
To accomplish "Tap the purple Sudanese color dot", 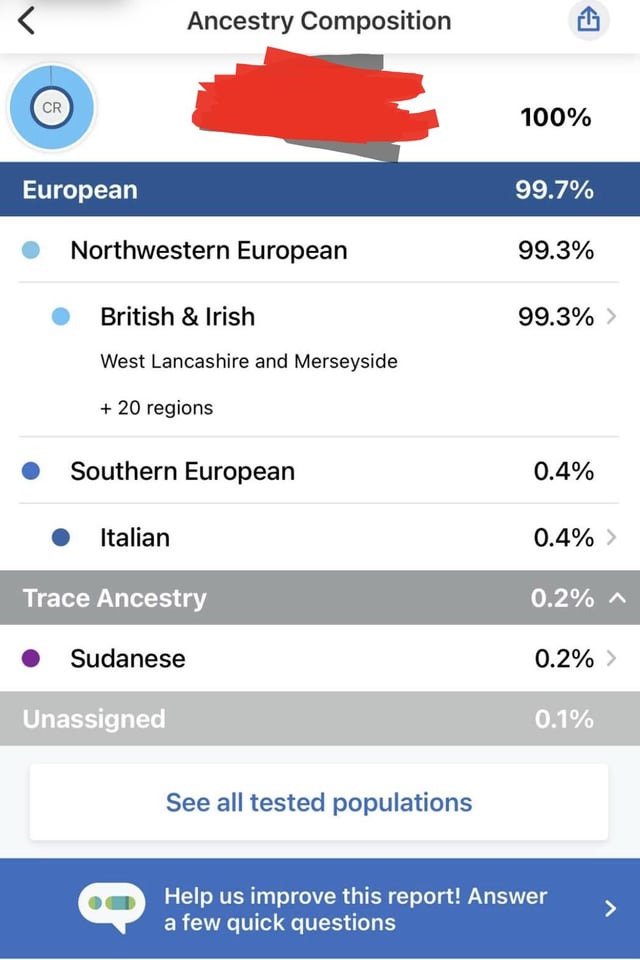I will (30, 658).
